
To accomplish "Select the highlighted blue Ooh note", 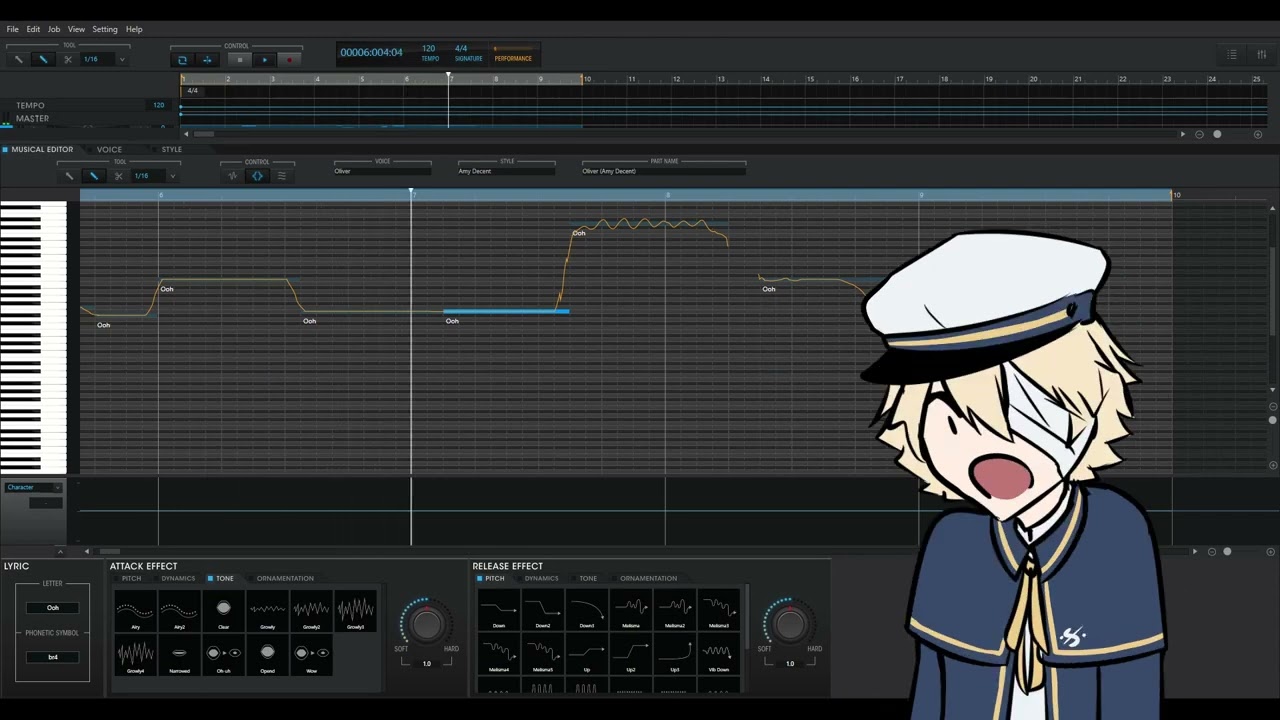I will (506, 312).
